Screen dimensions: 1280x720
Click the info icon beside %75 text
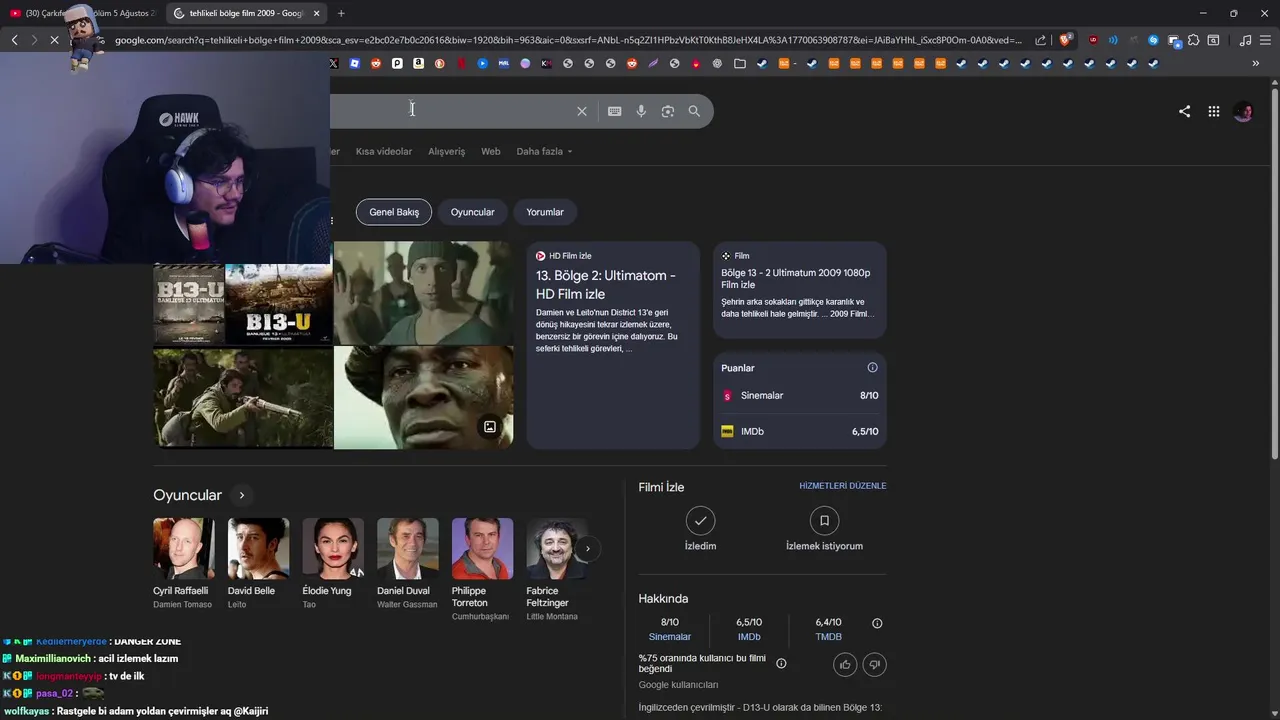[x=781, y=663]
